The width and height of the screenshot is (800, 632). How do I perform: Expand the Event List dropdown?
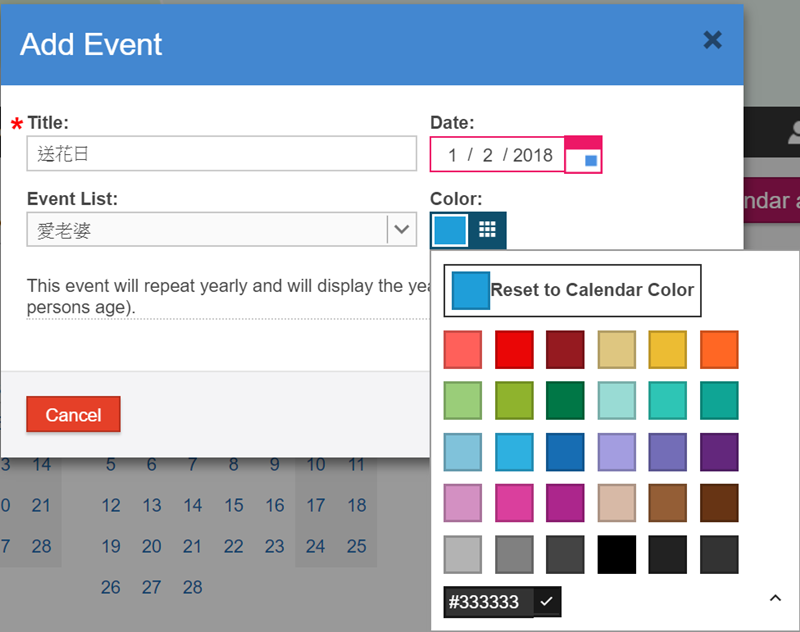402,230
